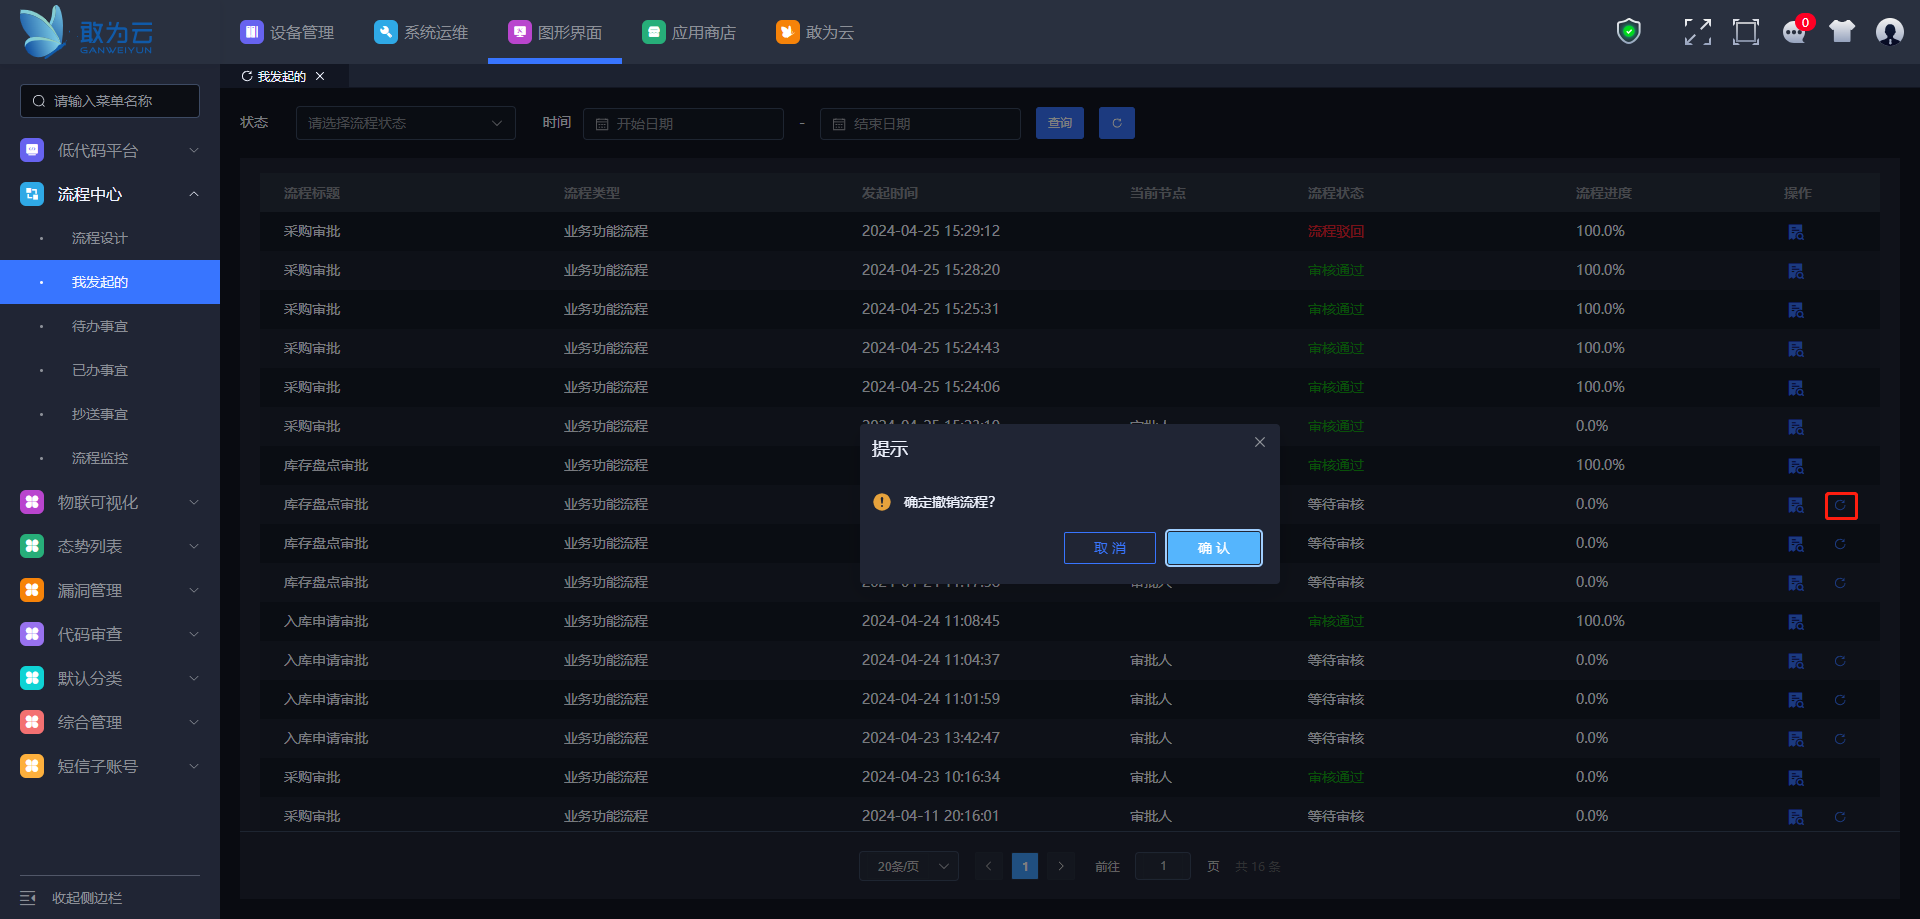Open the 待办事宜 sidebar item
This screenshot has height=919, width=1920.
(x=100, y=326)
